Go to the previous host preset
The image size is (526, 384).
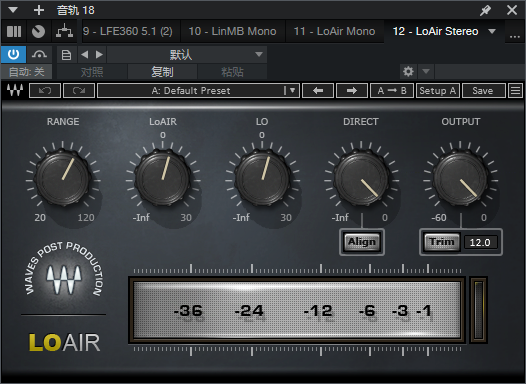85,54
